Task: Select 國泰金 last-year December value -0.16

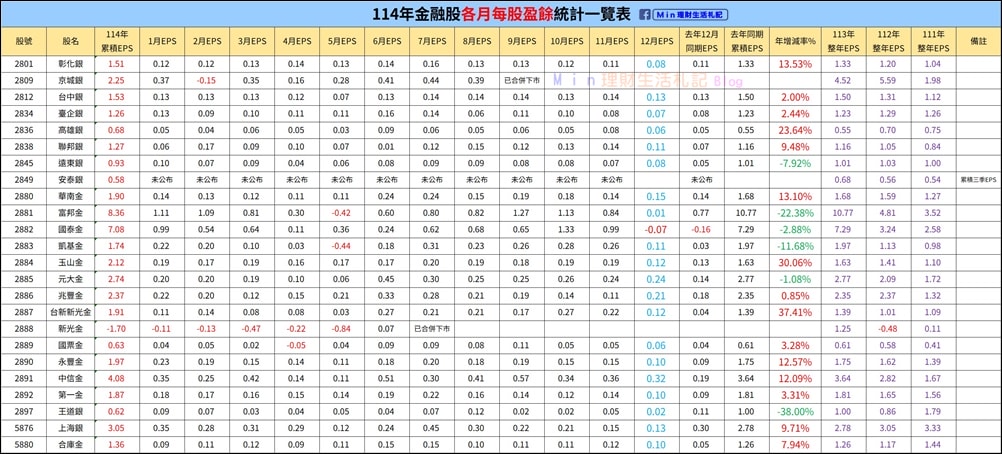Action: click(x=700, y=230)
